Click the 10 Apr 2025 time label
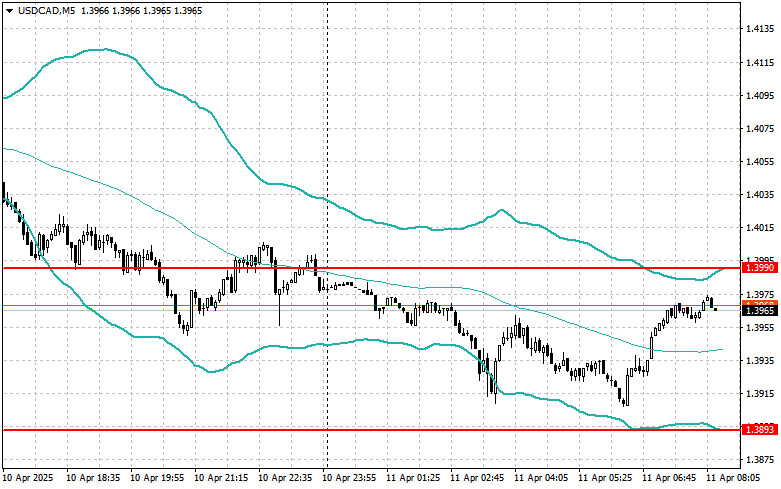The image size is (781, 489). 28,478
